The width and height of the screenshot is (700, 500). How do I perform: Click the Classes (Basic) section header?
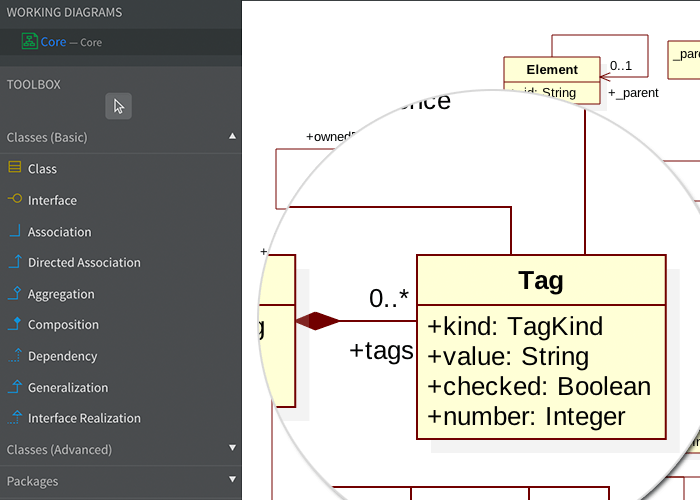pyautogui.click(x=121, y=138)
